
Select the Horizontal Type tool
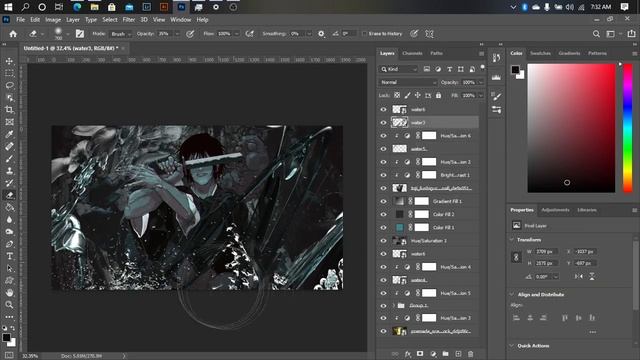pos(9,256)
